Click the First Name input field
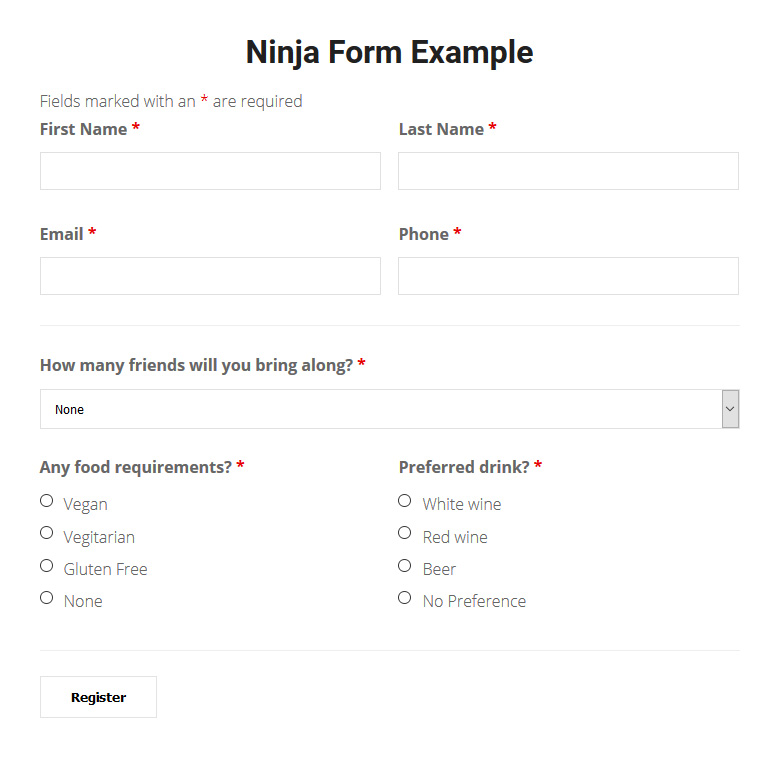The height and width of the screenshot is (758, 779). click(x=210, y=171)
